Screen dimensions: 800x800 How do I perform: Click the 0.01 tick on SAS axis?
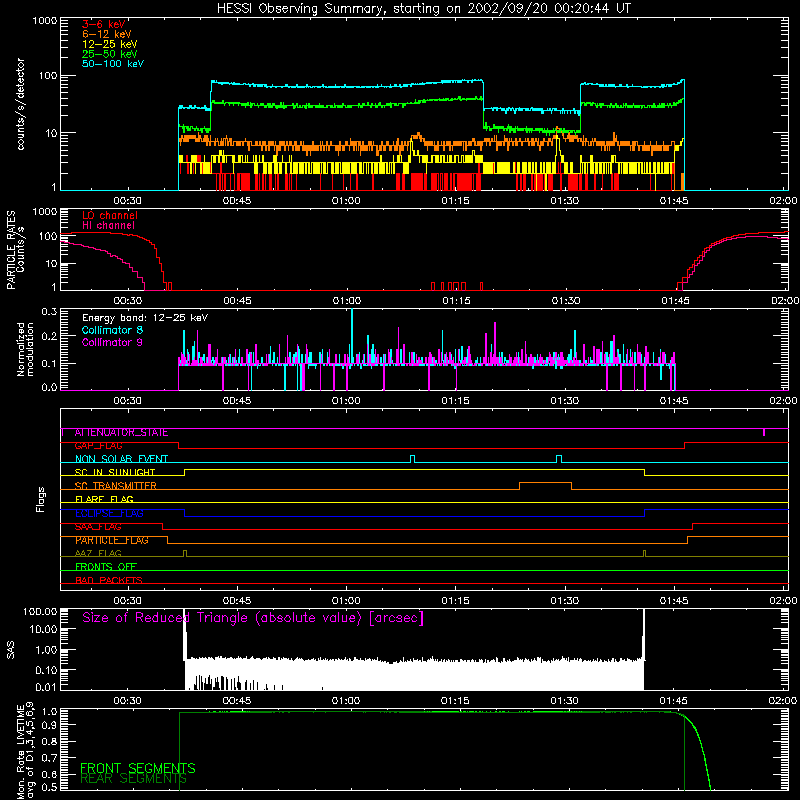46,687
